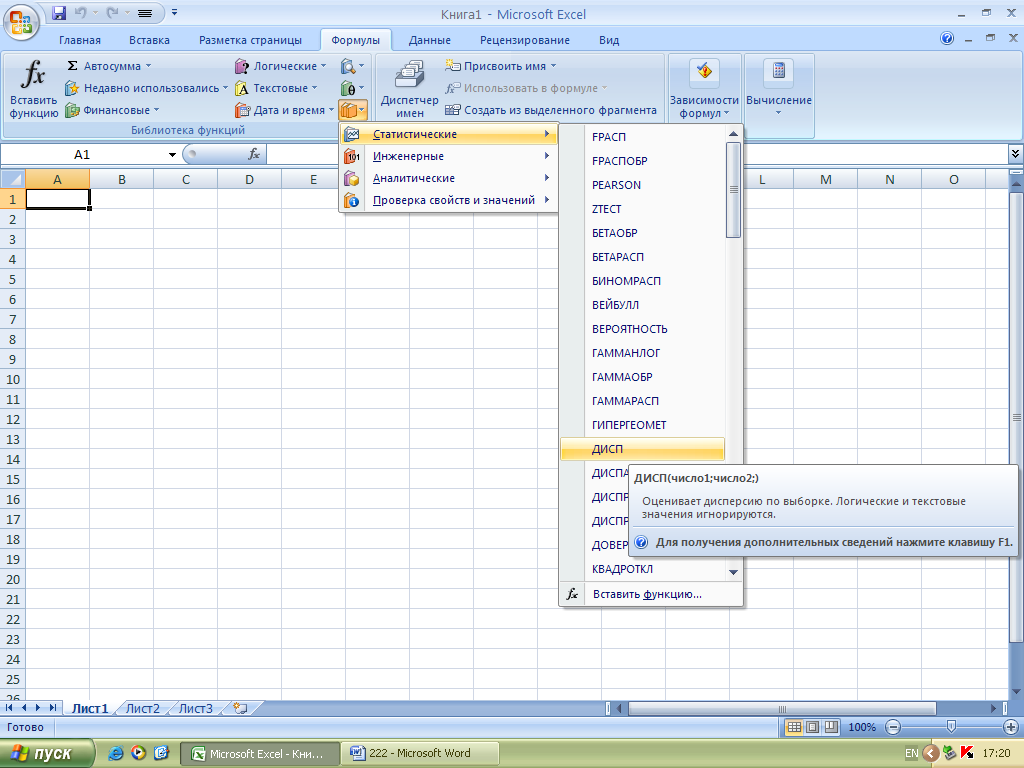Select column B header
The image size is (1024, 768).
coord(121,179)
